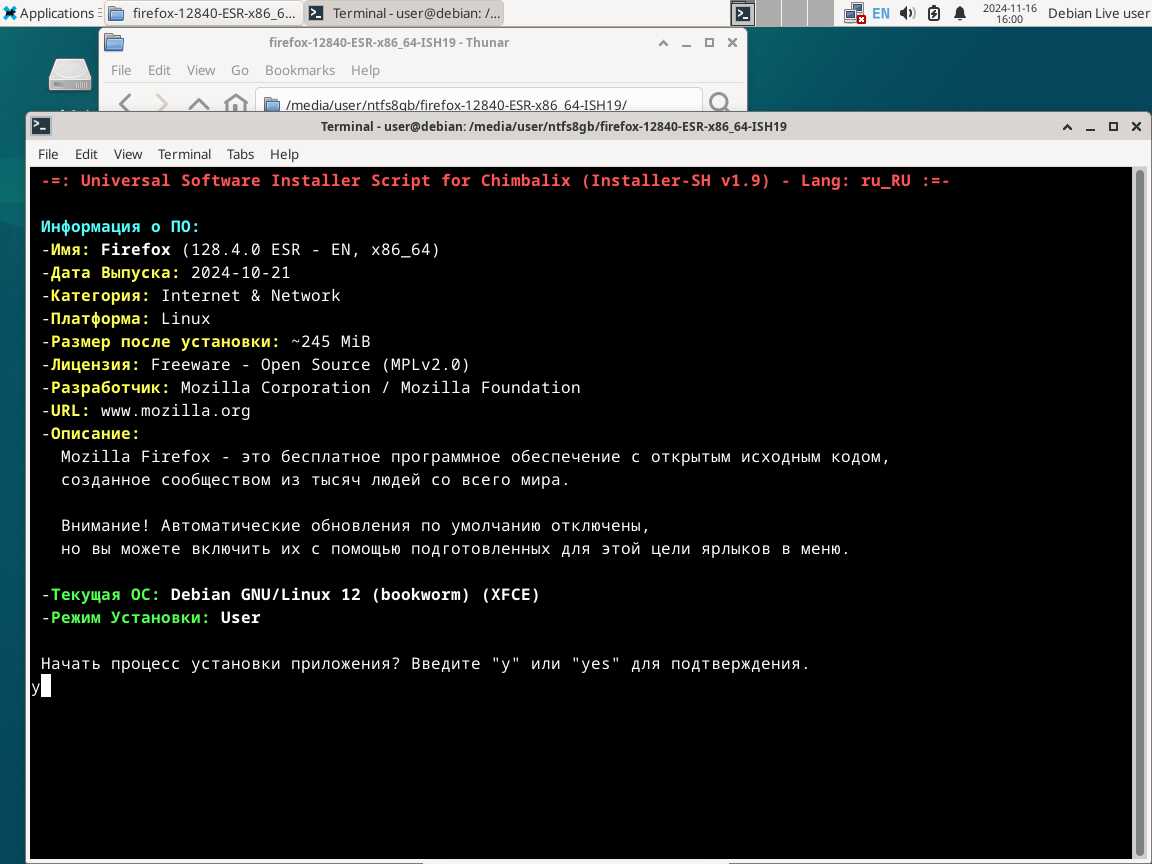Viewport: 1152px width, 864px height.
Task: Open the network connection tray icon
Action: [854, 13]
